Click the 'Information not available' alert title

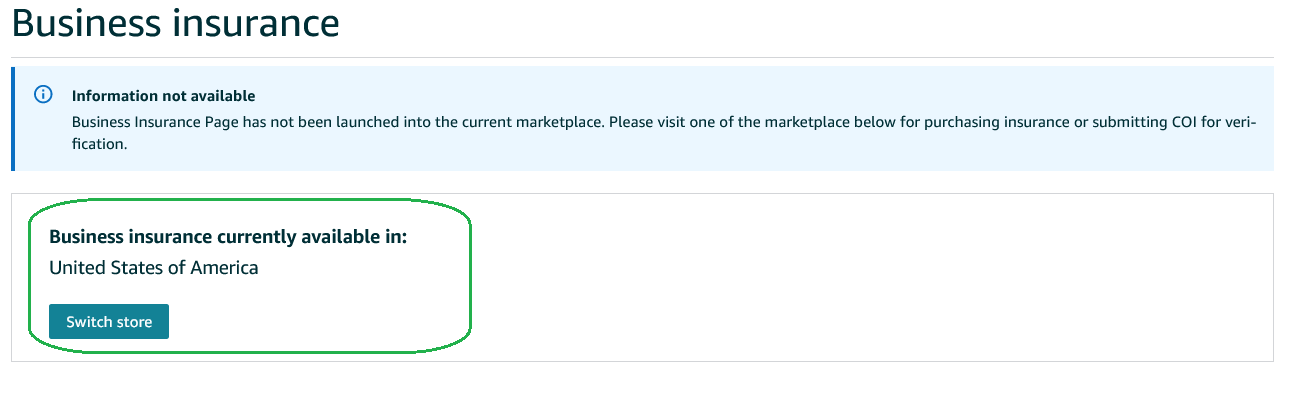(164, 96)
